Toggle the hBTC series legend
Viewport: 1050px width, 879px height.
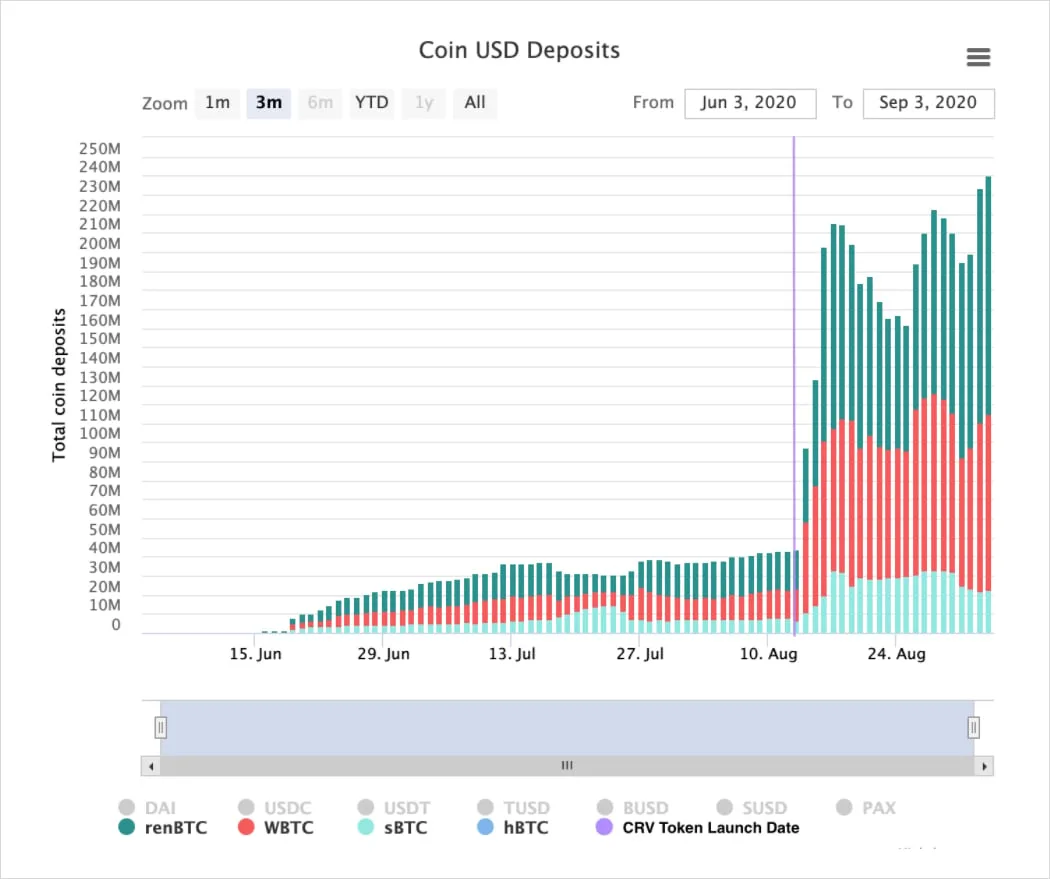[x=513, y=827]
